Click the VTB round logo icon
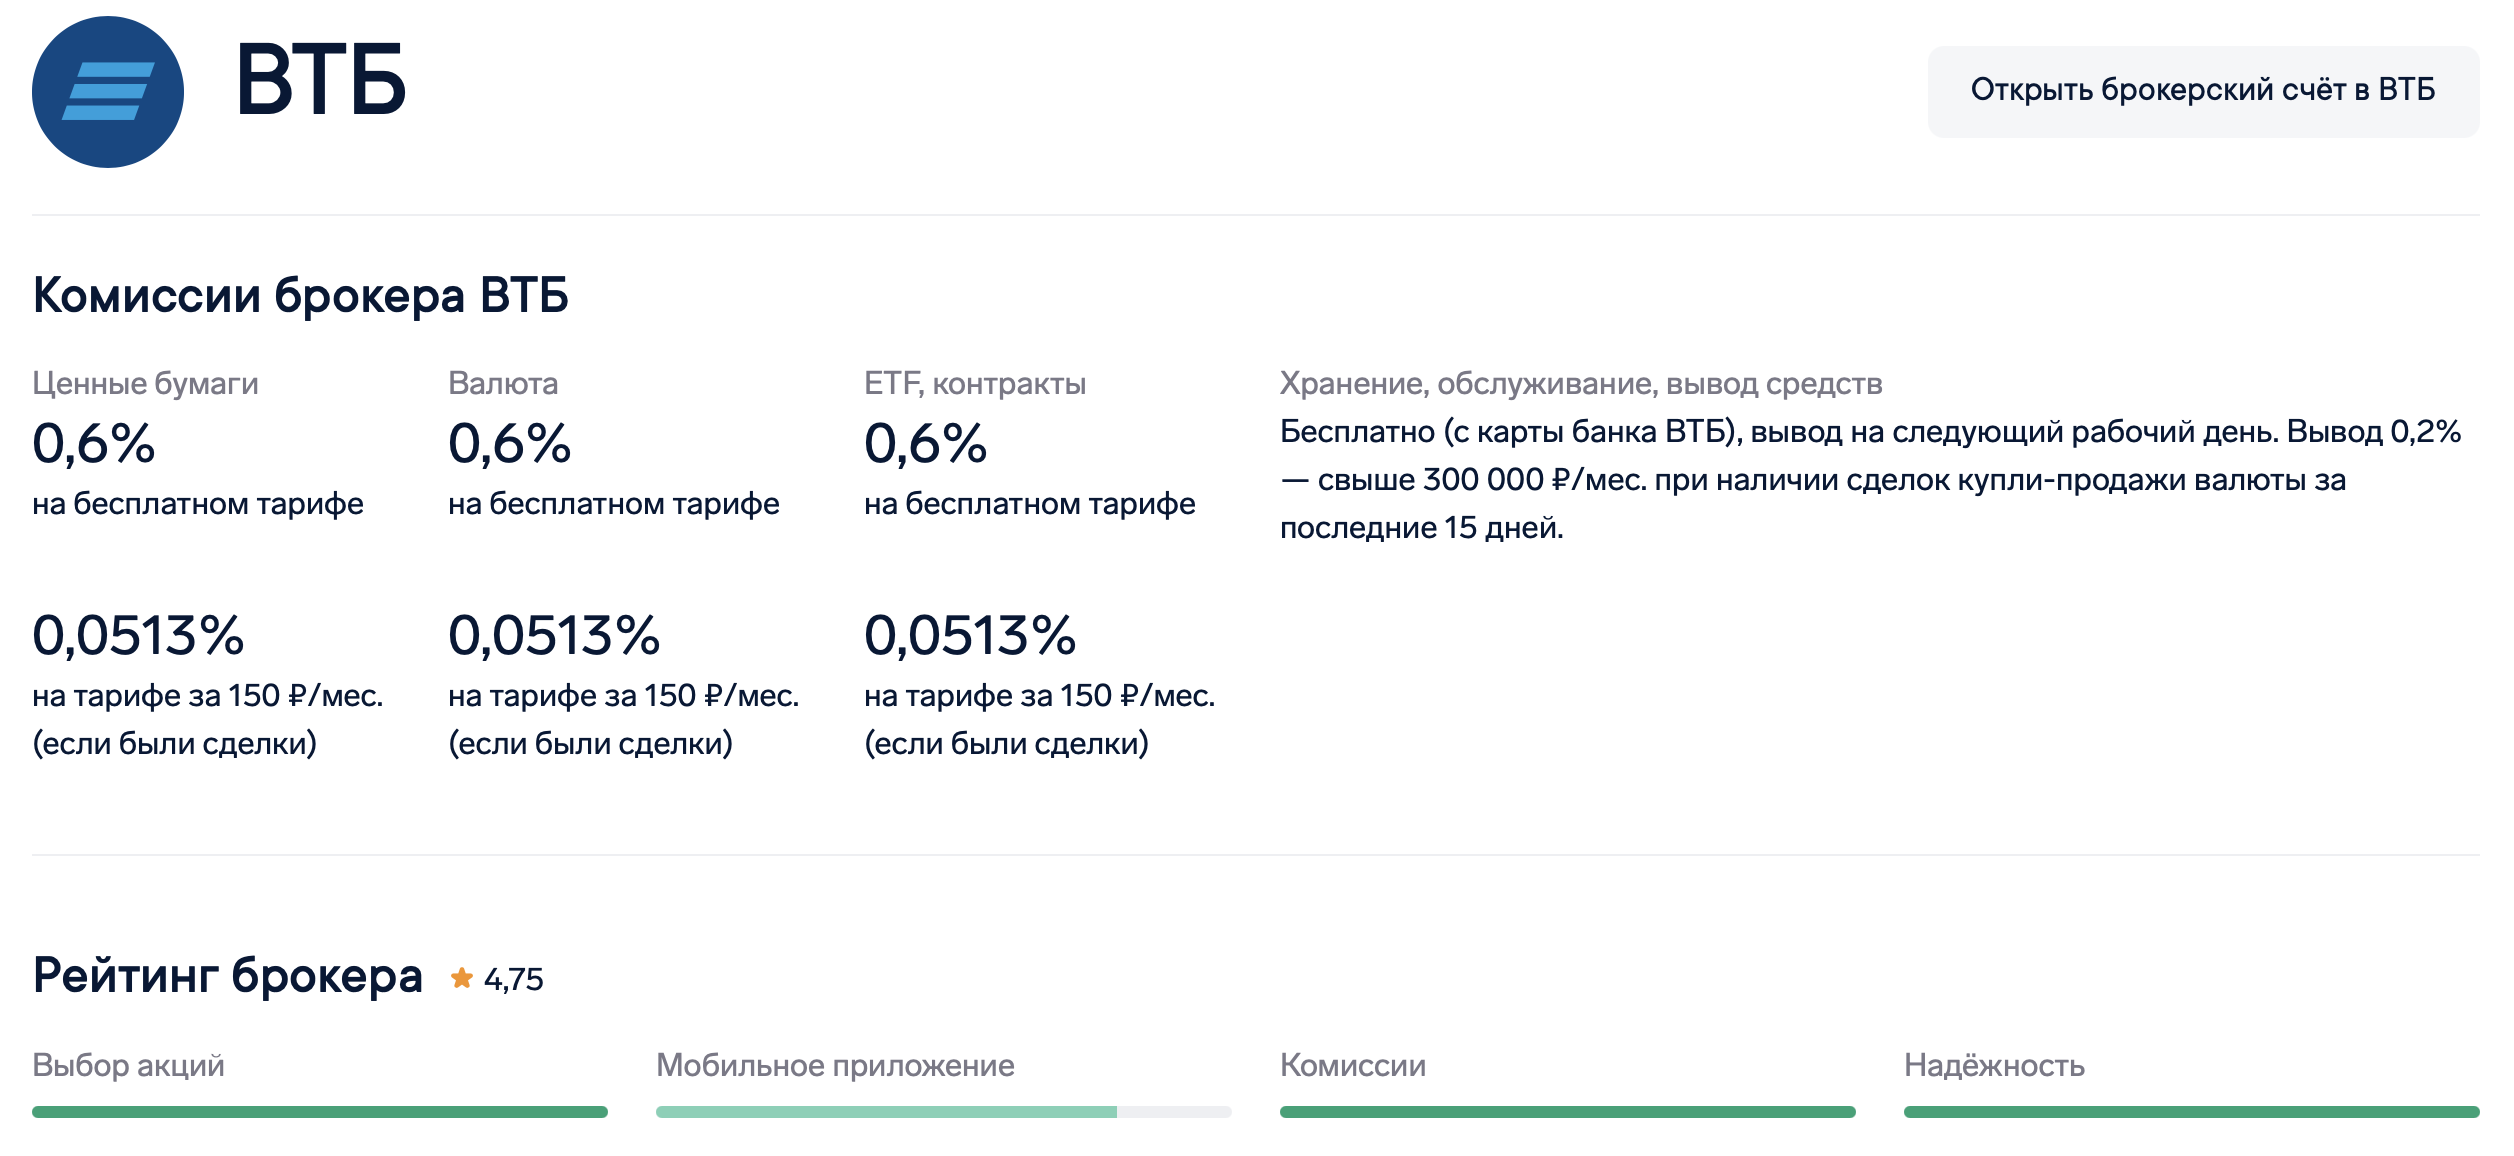Viewport: 2514px width, 1156px height. pyautogui.click(x=108, y=92)
